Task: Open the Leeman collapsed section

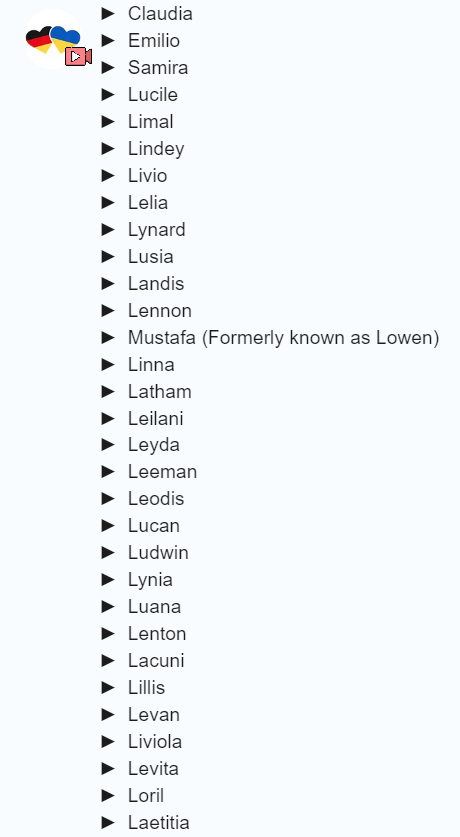Action: [108, 472]
